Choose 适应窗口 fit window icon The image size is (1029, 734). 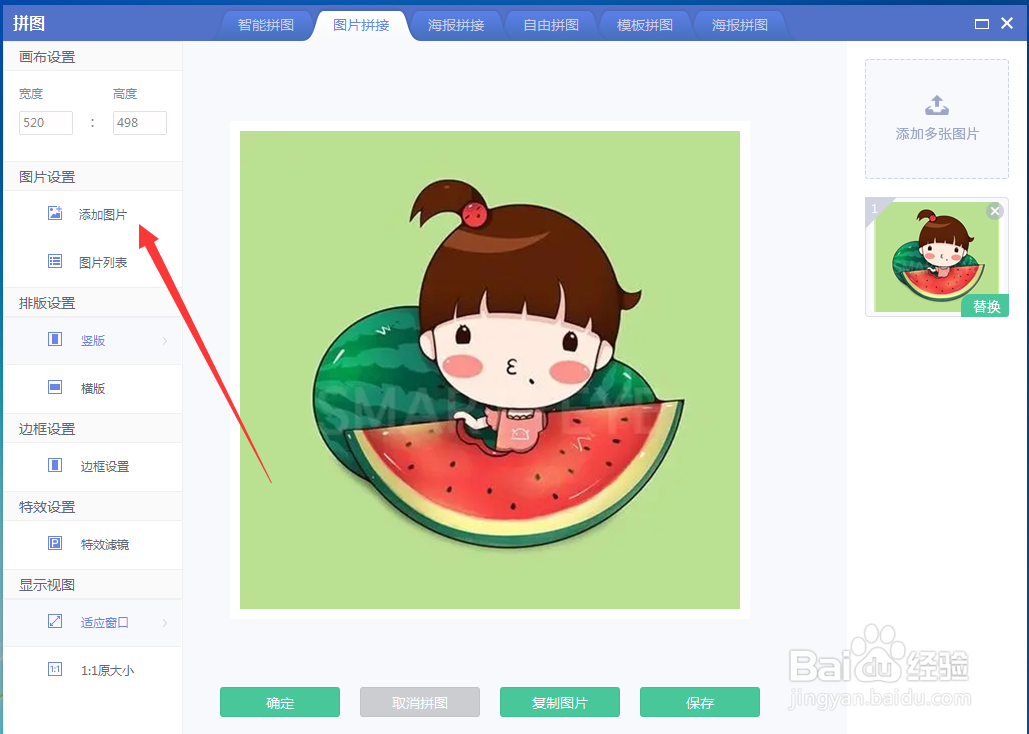point(55,621)
